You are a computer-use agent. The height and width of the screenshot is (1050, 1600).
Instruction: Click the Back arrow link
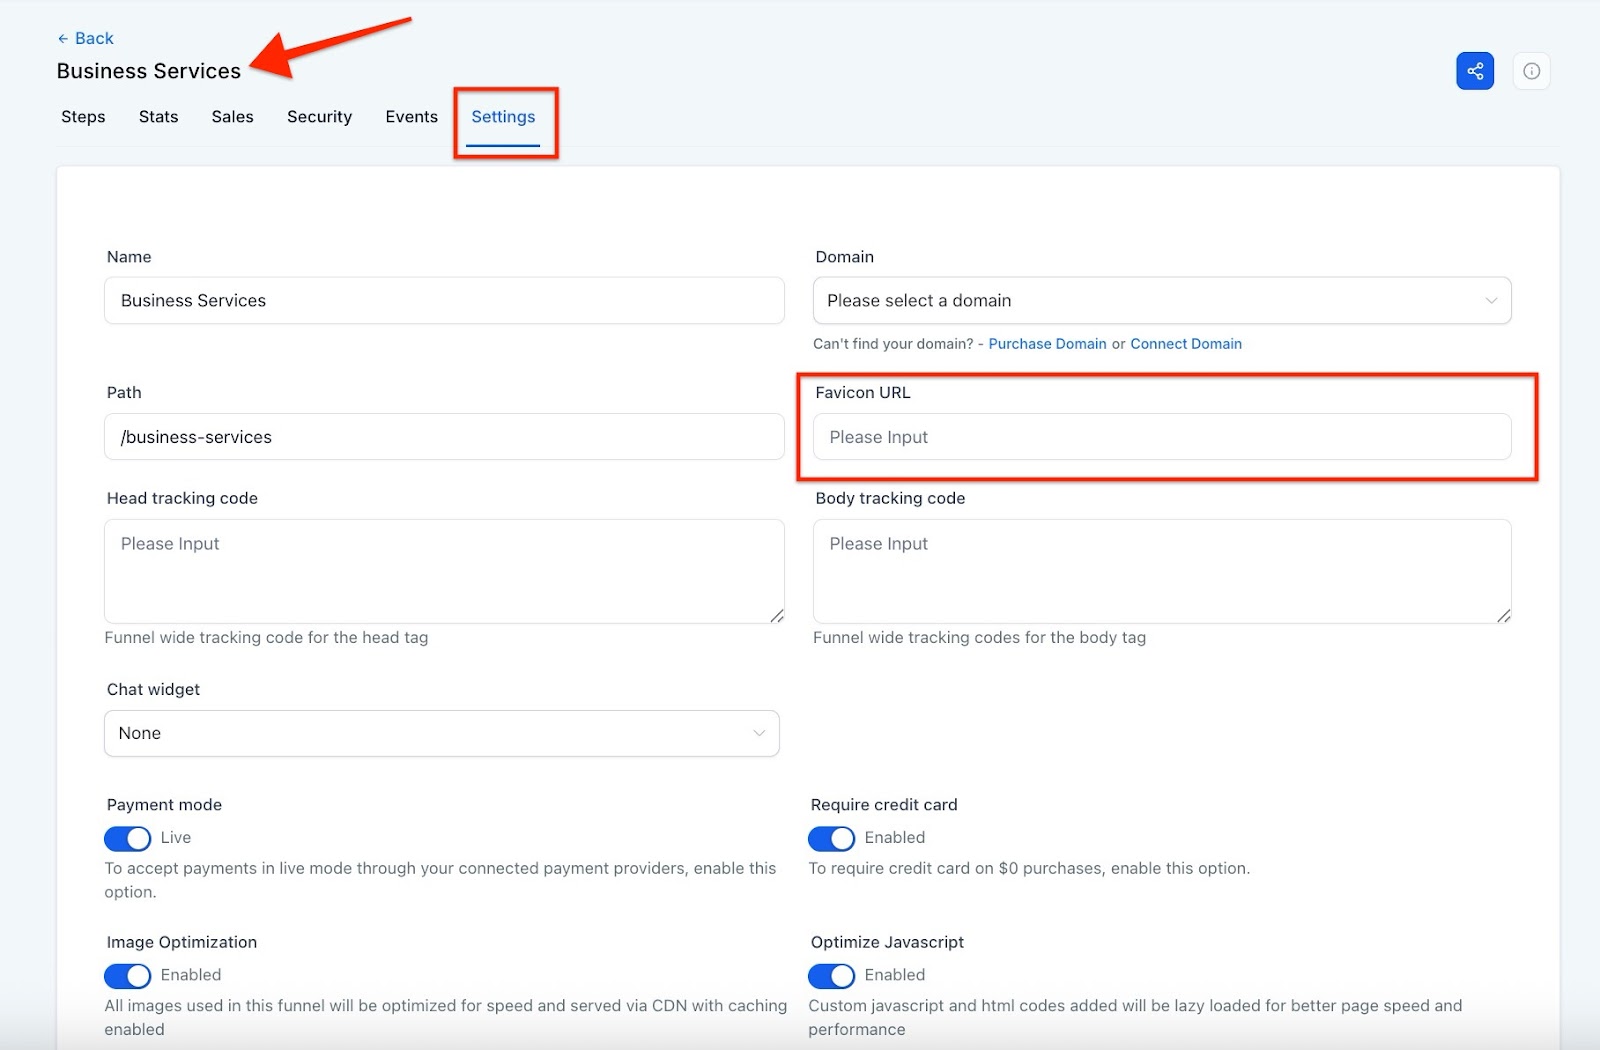(85, 38)
